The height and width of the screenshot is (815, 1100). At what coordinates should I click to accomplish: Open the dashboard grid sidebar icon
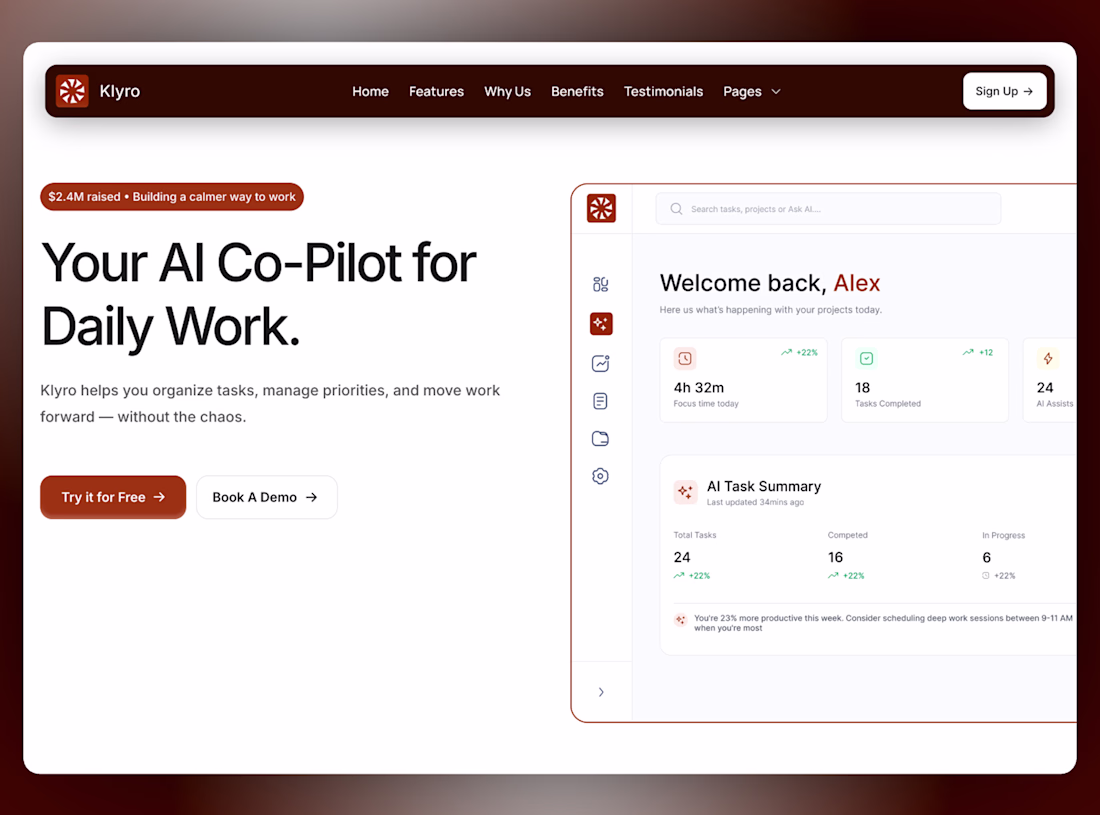point(601,284)
